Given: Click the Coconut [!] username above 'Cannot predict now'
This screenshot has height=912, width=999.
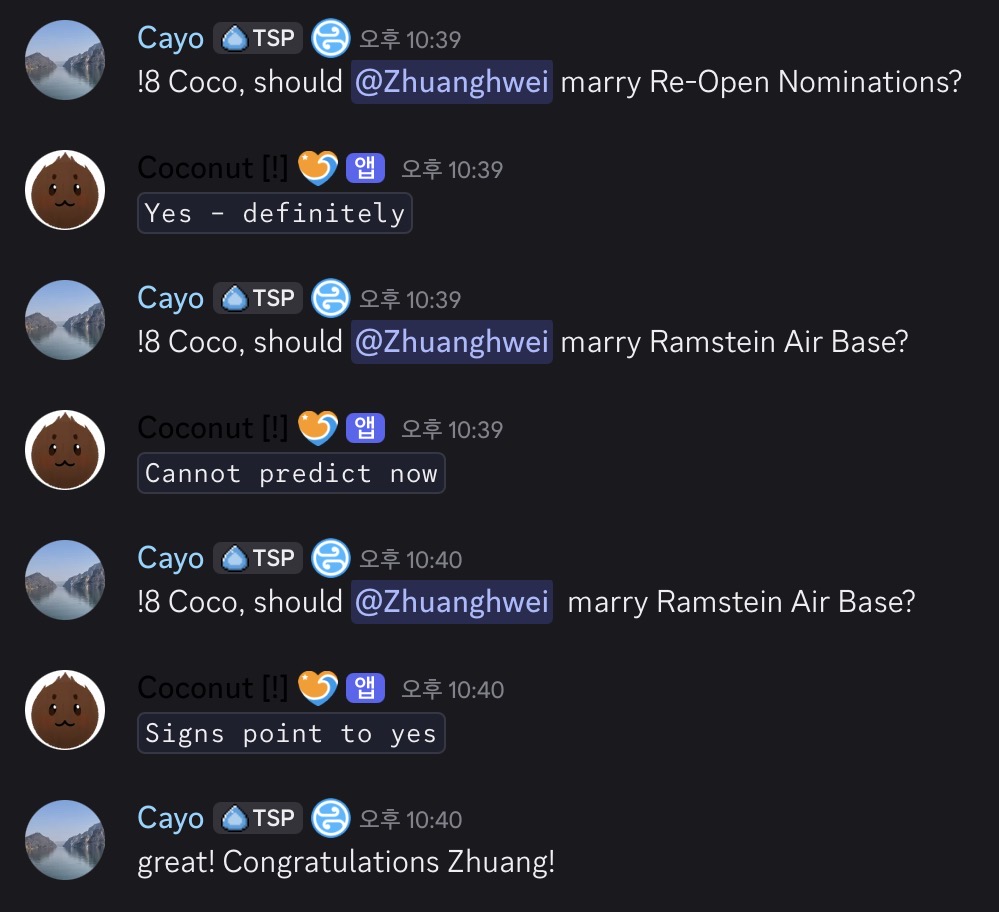Looking at the screenshot, I should (213, 428).
